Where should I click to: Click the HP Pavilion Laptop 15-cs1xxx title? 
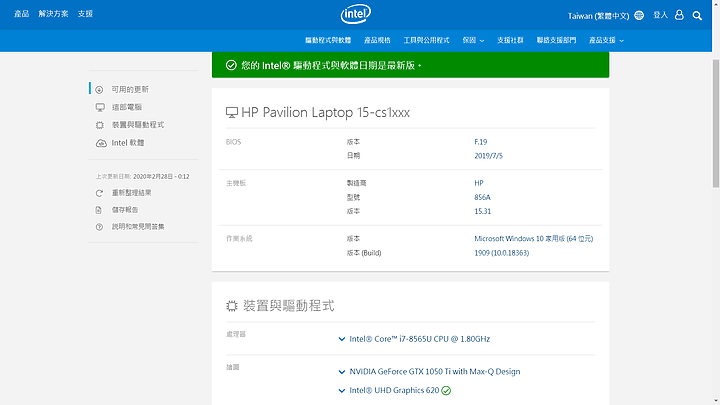point(325,112)
